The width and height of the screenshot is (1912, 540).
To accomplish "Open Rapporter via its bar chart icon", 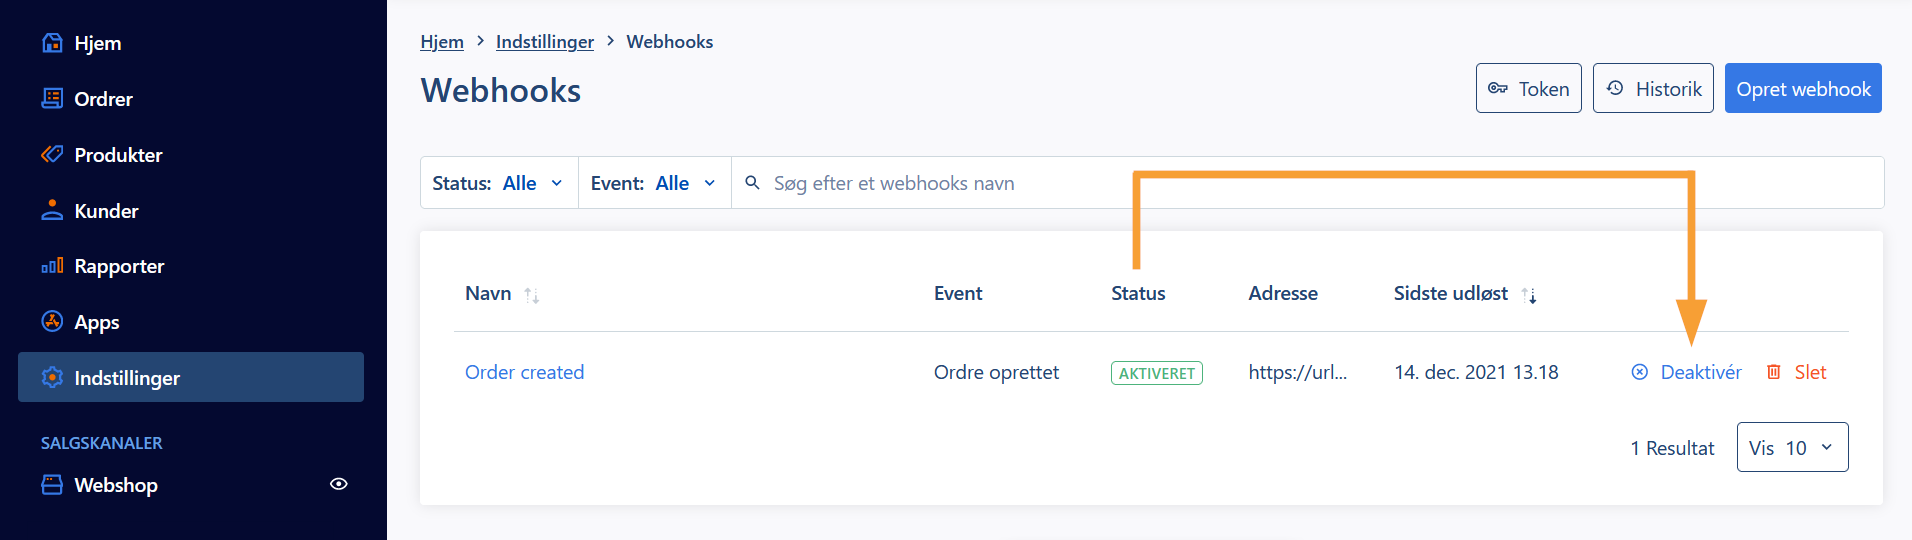I will click(x=52, y=266).
